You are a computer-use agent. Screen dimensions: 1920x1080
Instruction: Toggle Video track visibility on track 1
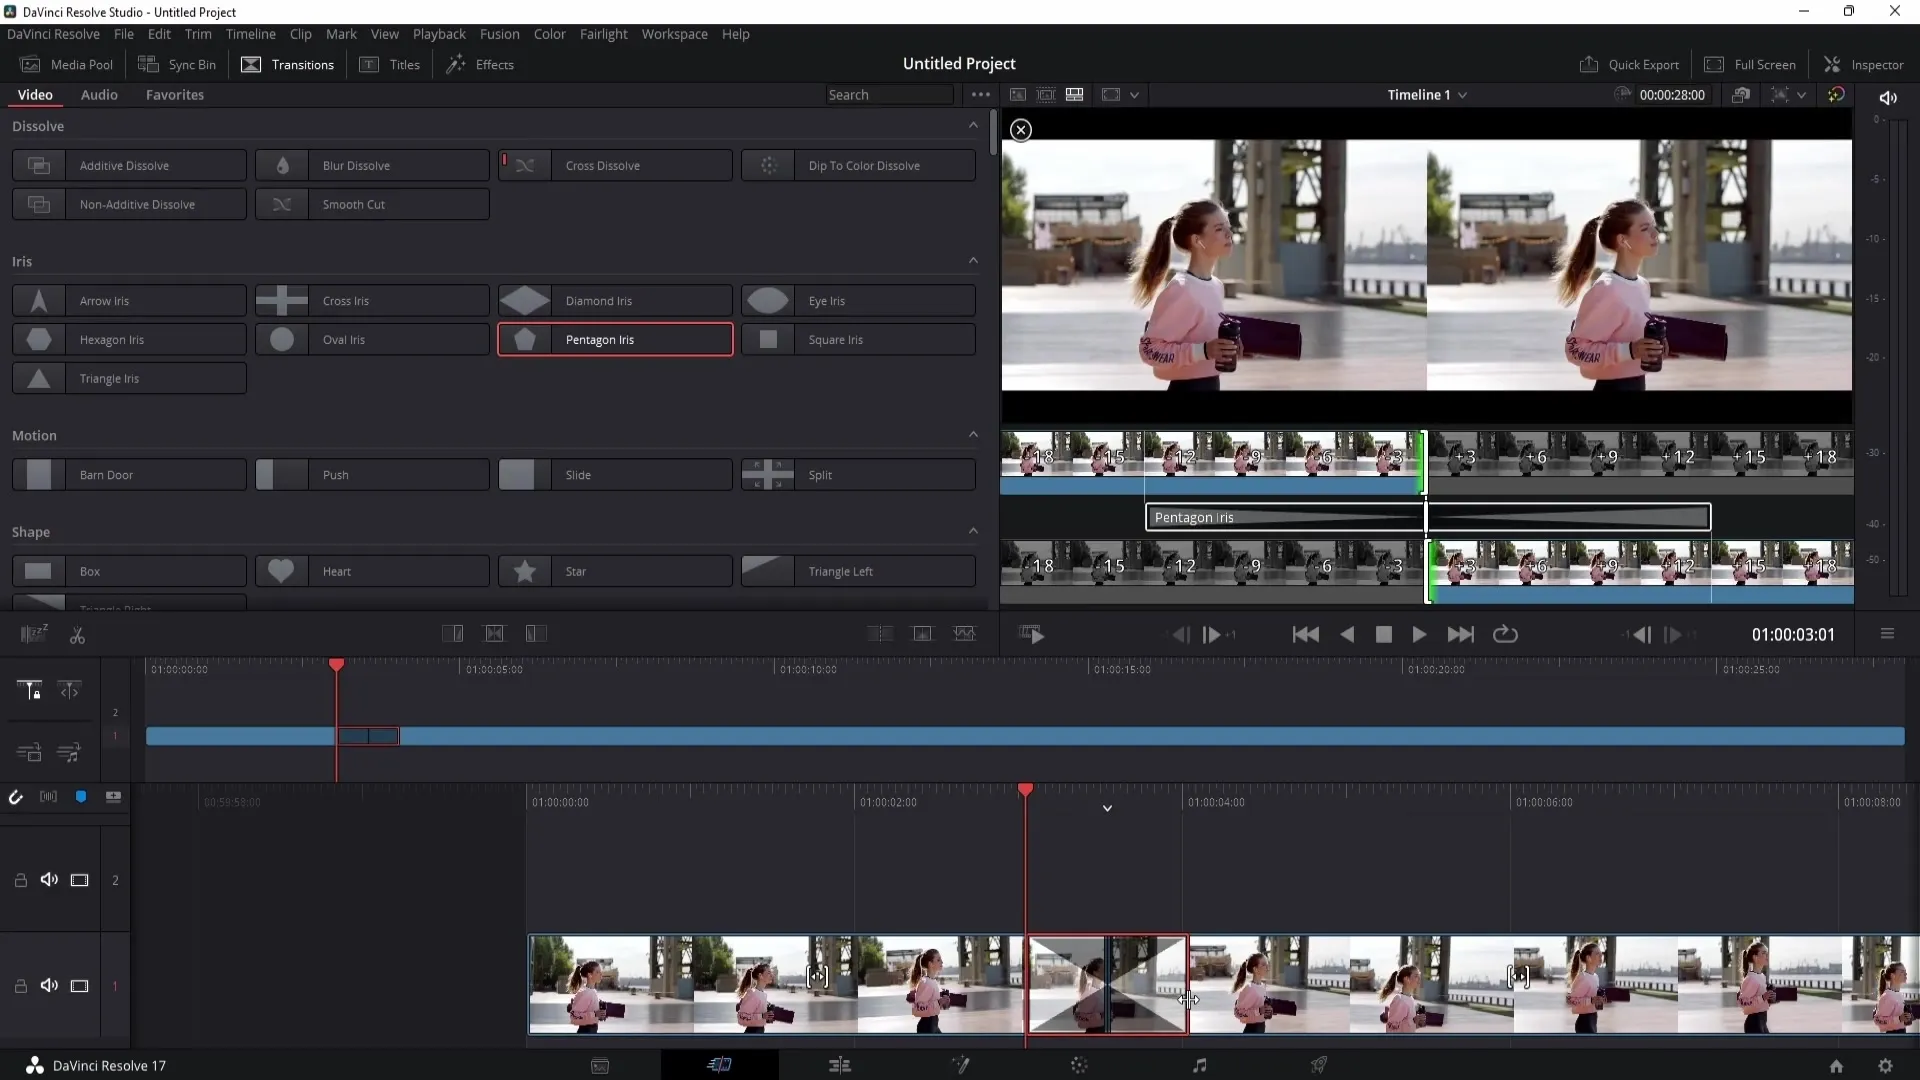point(78,986)
